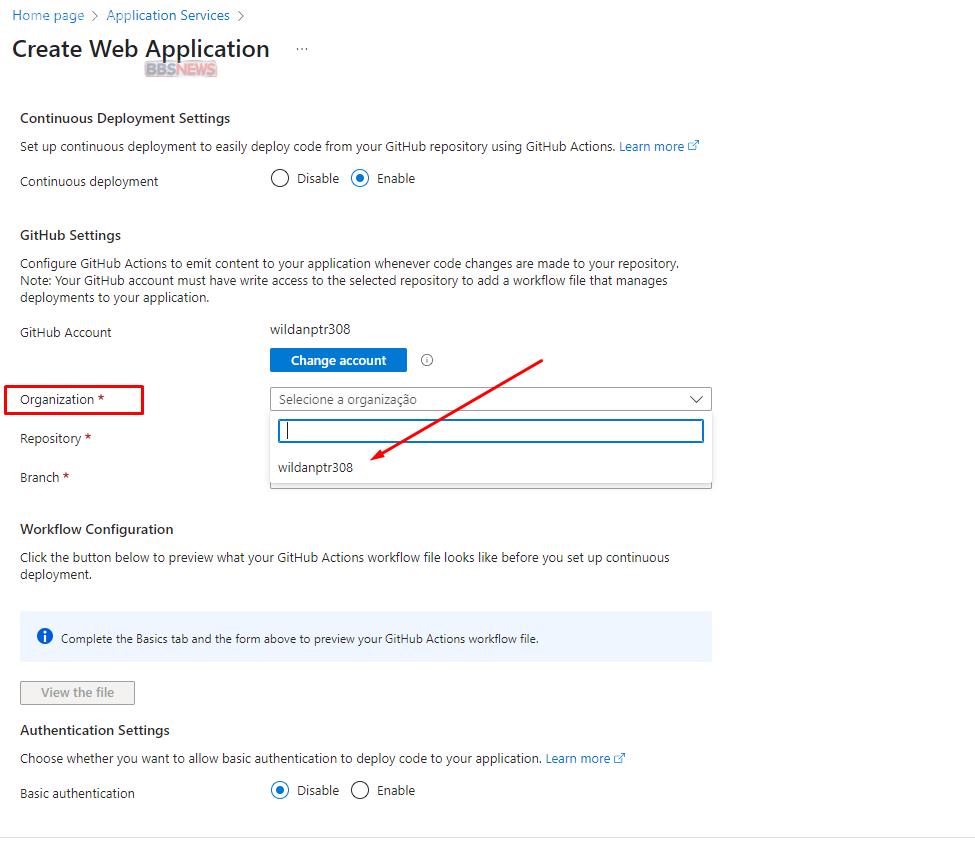Select Disable for Continuous deployment
Viewport: 975px width, 848px height.
[x=280, y=179]
